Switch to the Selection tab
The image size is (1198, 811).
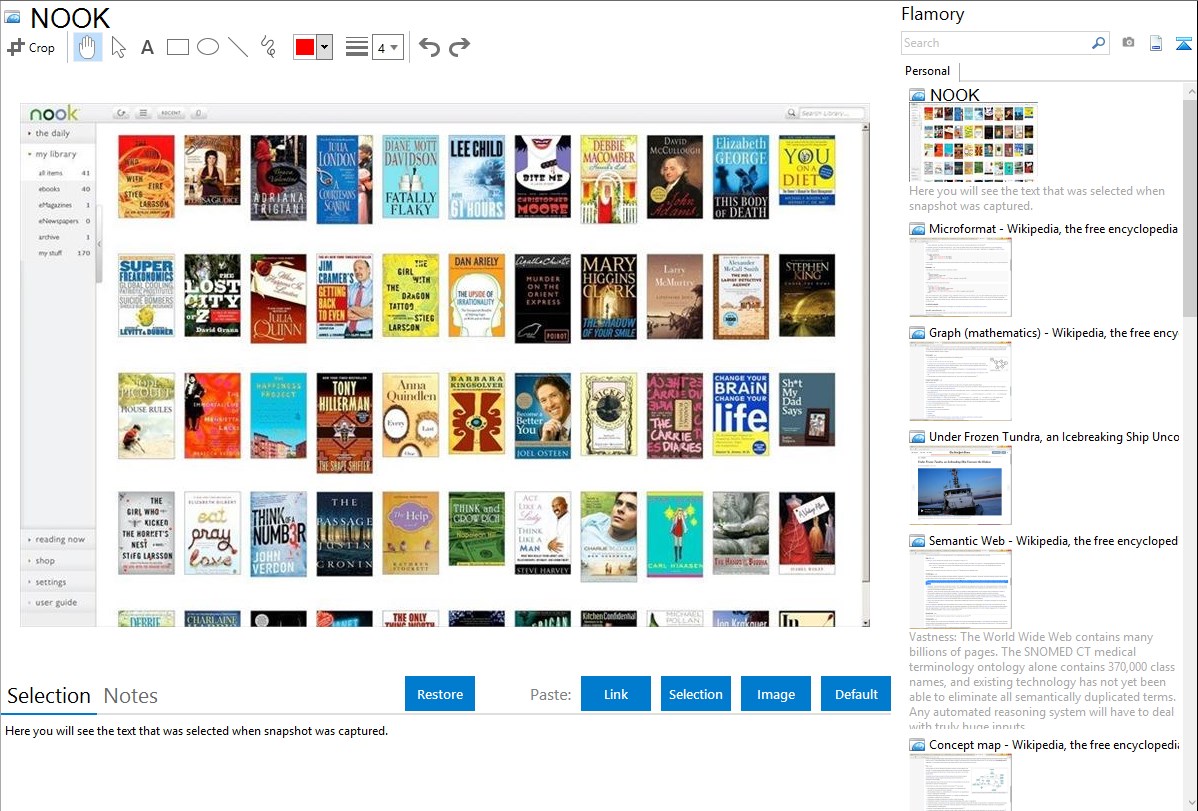(x=49, y=696)
